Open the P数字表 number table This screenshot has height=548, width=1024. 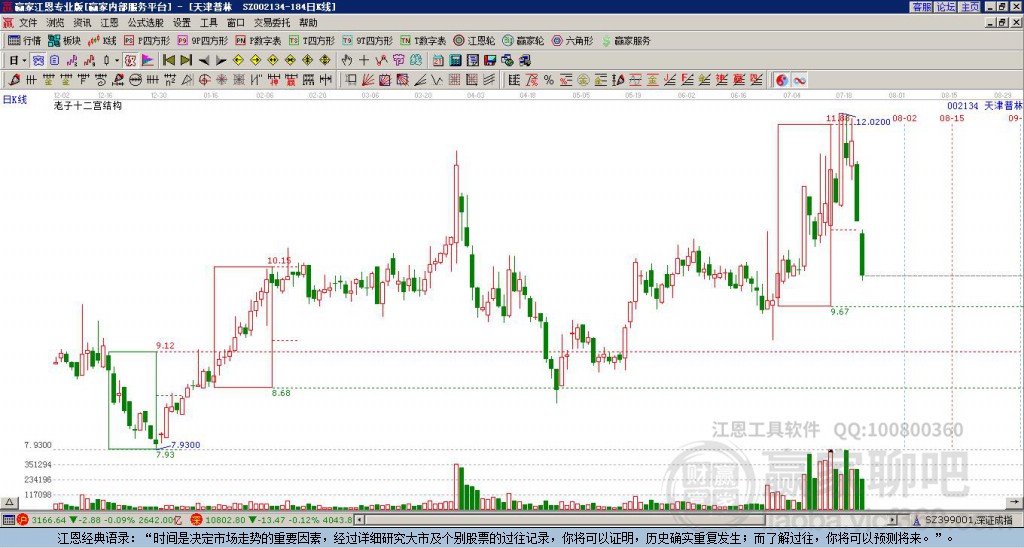click(x=259, y=40)
